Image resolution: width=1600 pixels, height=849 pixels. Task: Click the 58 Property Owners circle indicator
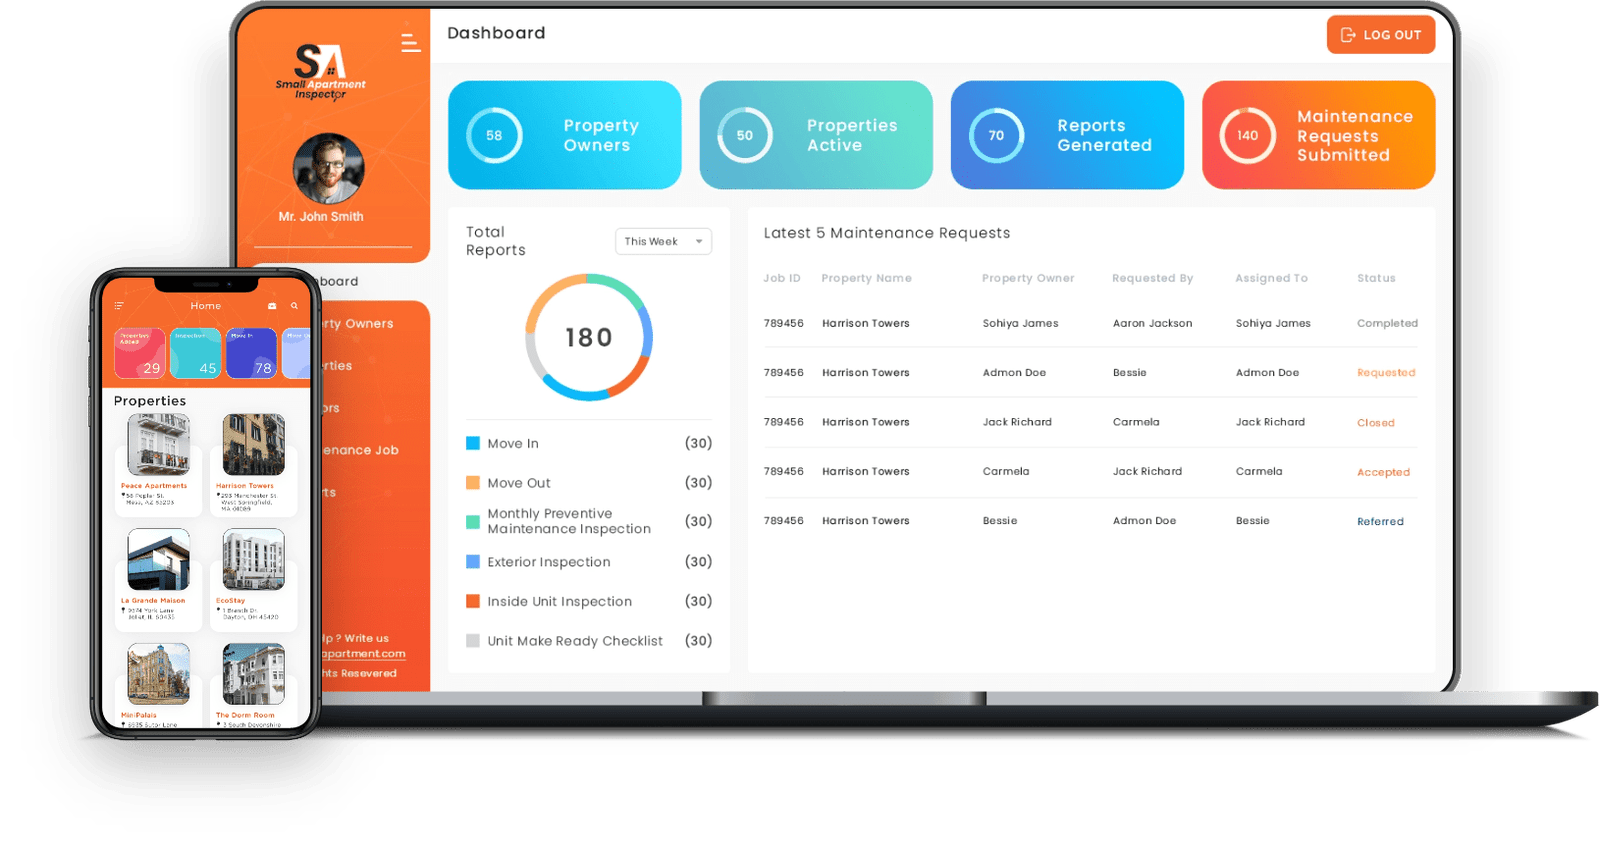(494, 135)
